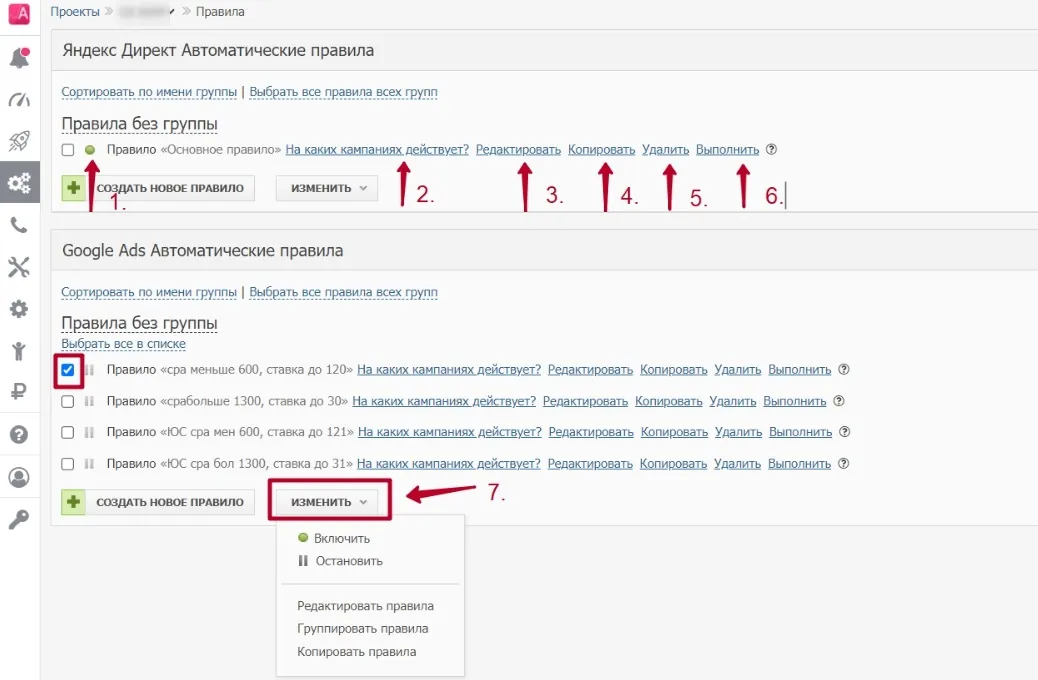Open the settings cog icon
The image size is (1038, 680).
[x=19, y=309]
